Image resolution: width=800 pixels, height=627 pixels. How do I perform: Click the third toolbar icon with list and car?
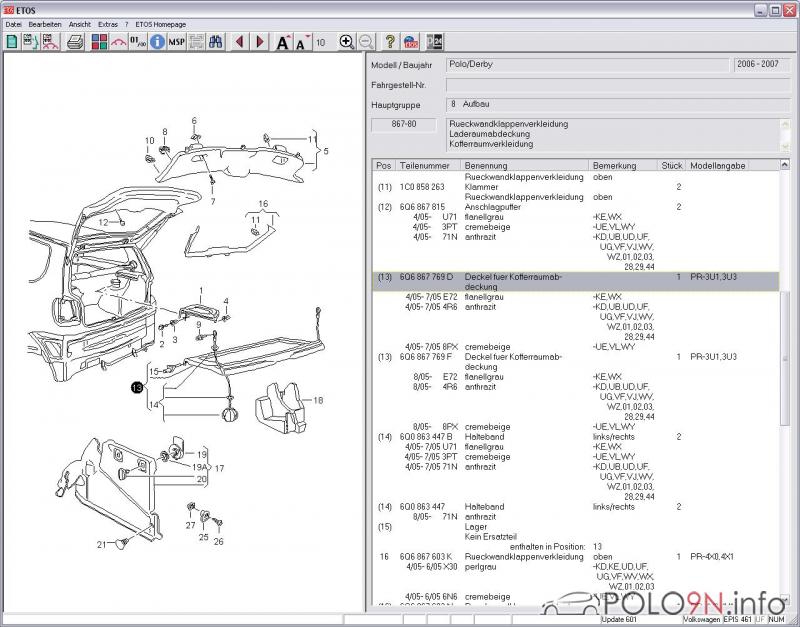51,42
